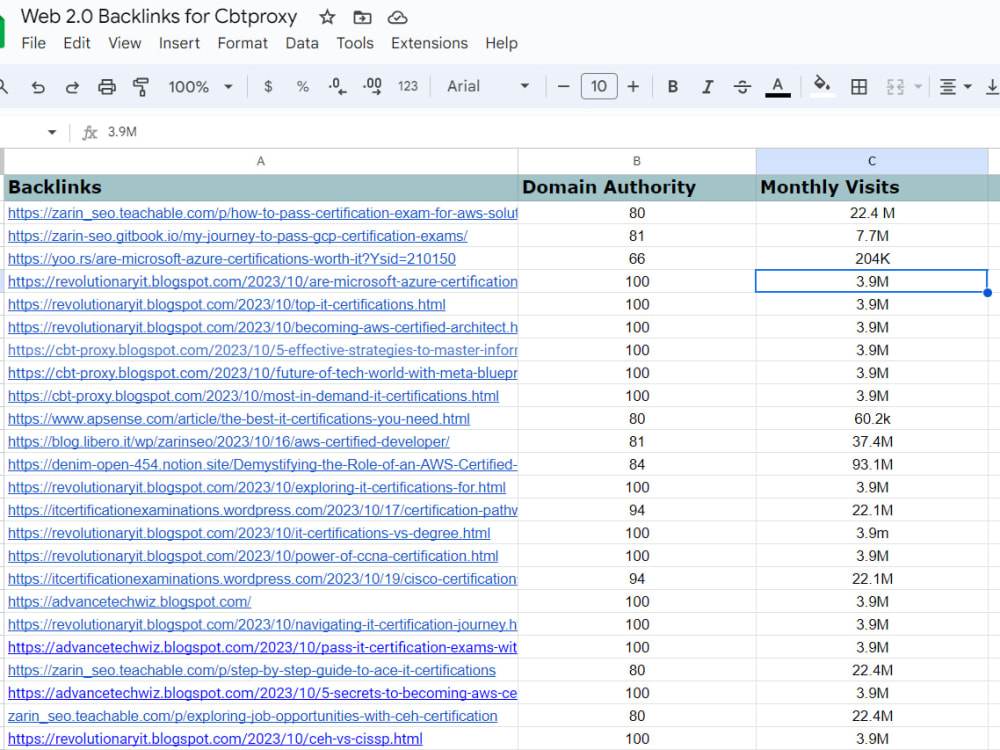Open the apsense.com article link
1000x750 pixels.
click(x=239, y=419)
